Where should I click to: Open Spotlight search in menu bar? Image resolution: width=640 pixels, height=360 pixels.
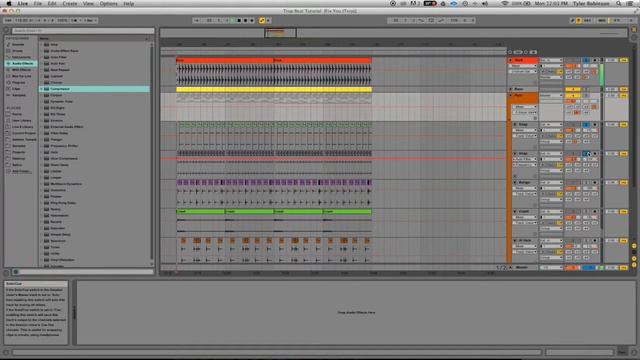pos(619,3)
